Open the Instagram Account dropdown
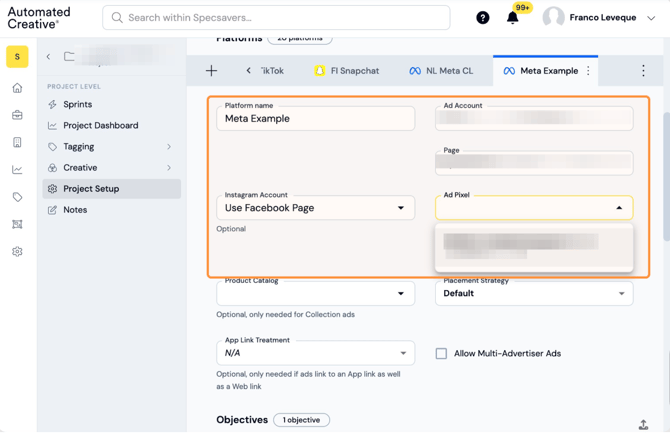This screenshot has width=670, height=440. coord(315,208)
